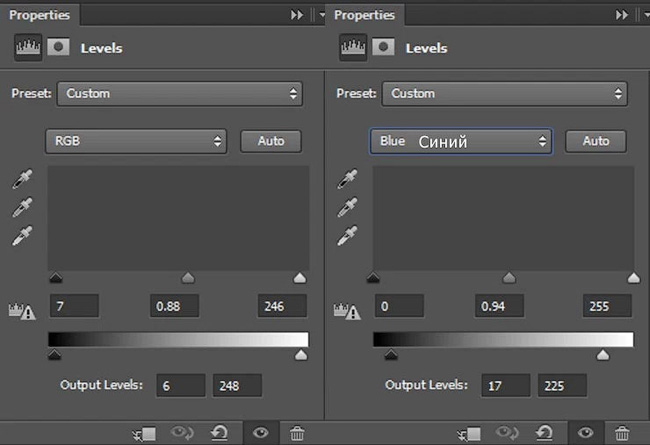Collapse right Properties panel with double arrows
This screenshot has width=650, height=445.
tap(621, 15)
